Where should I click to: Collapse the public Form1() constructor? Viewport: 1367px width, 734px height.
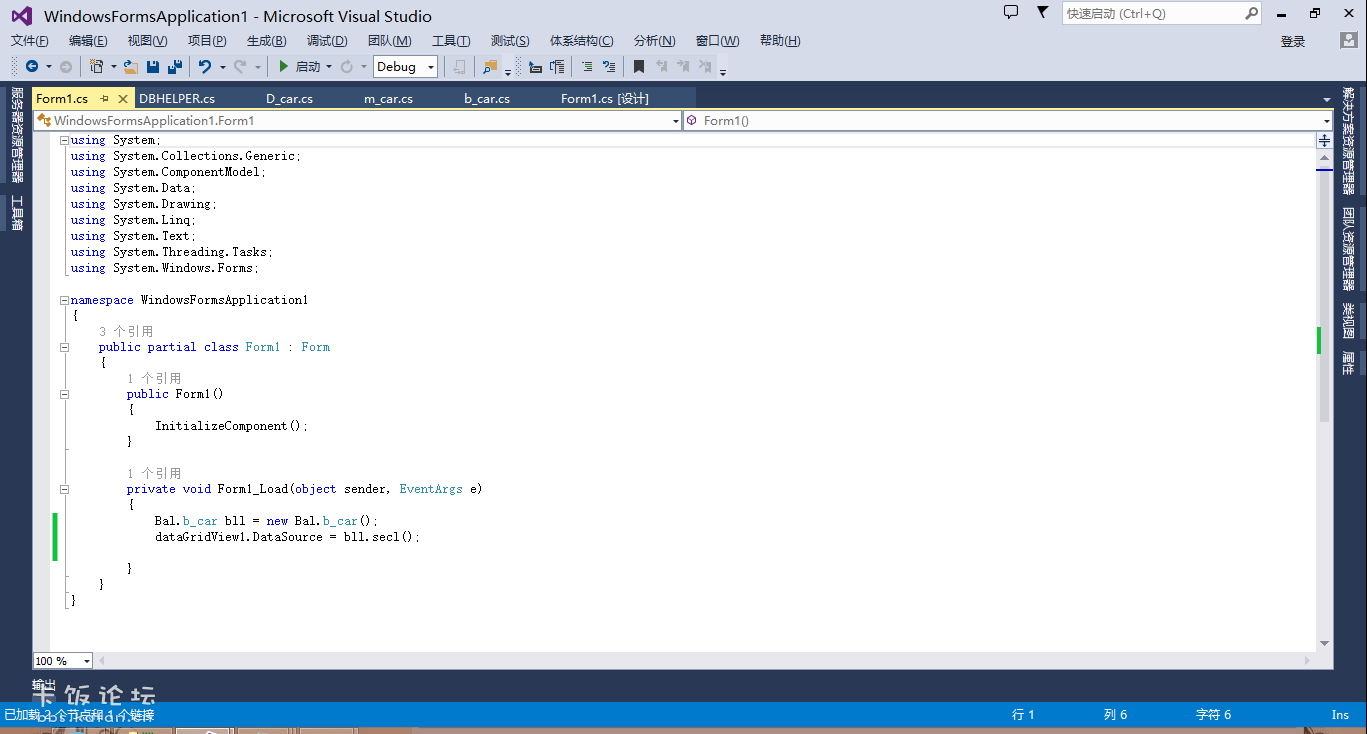[x=64, y=394]
